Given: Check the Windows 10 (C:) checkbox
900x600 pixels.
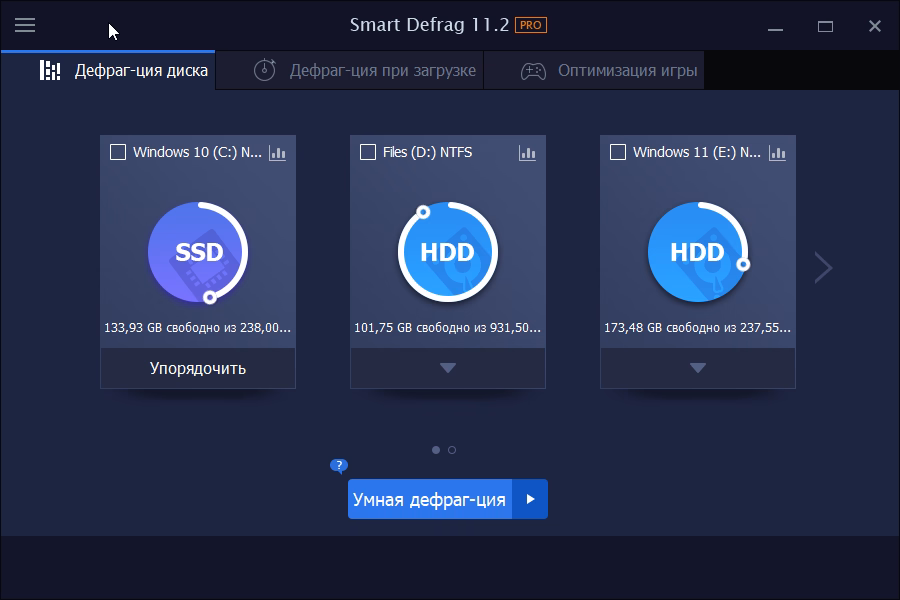Looking at the screenshot, I should click(x=118, y=152).
